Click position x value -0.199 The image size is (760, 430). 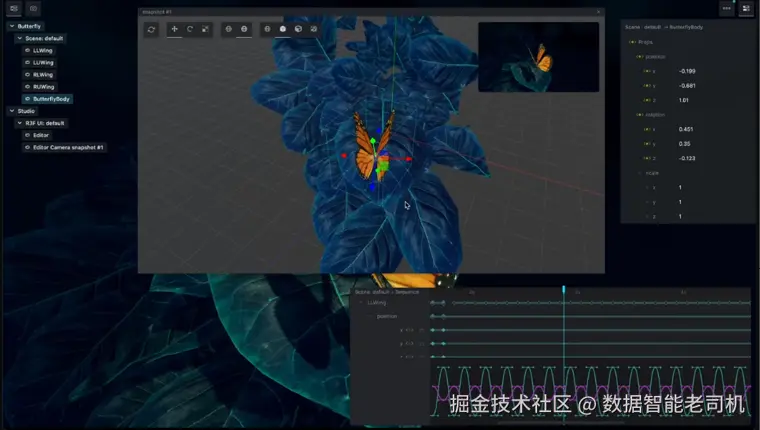click(x=687, y=71)
